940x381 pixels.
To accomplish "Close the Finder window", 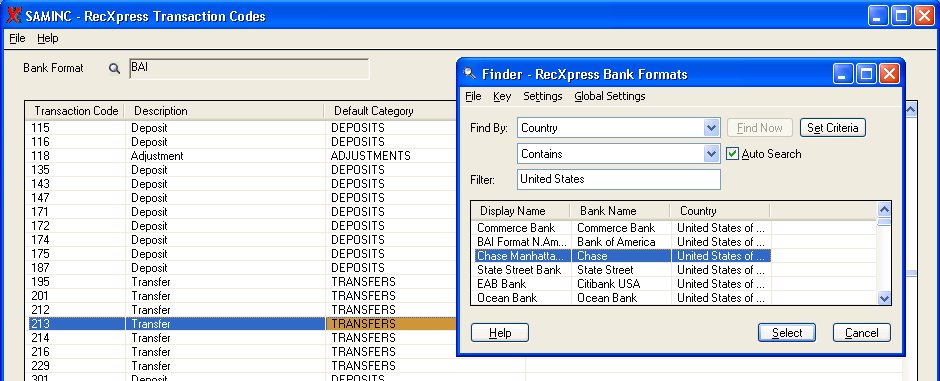I will click(x=888, y=74).
